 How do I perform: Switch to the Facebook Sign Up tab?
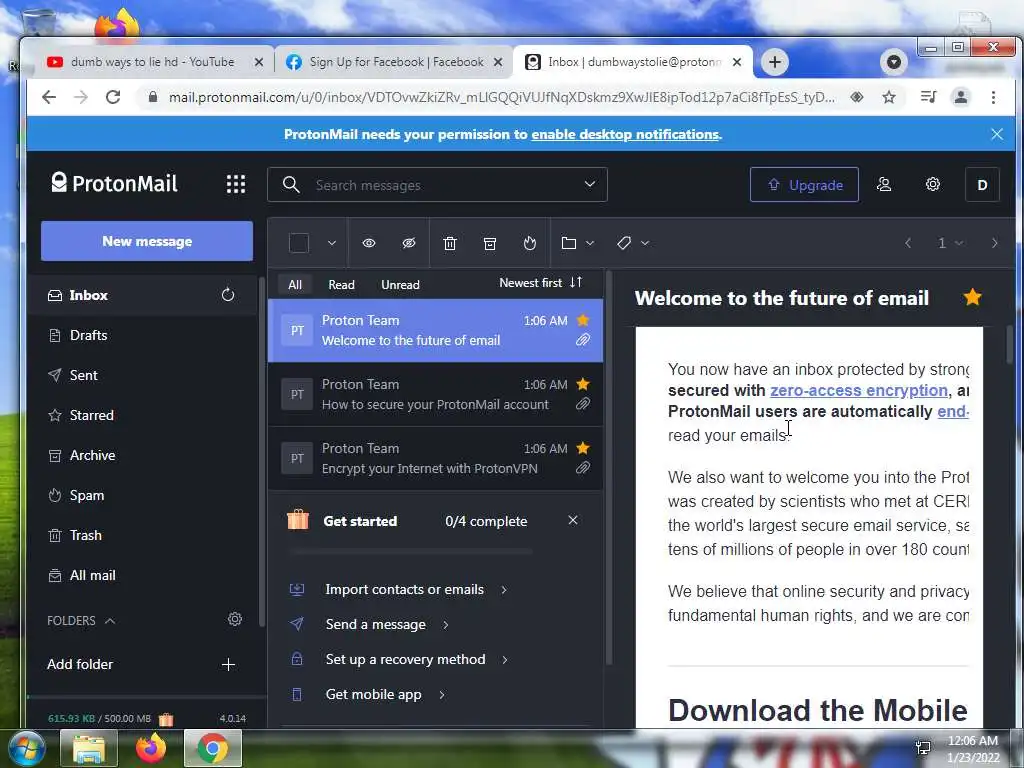point(395,62)
